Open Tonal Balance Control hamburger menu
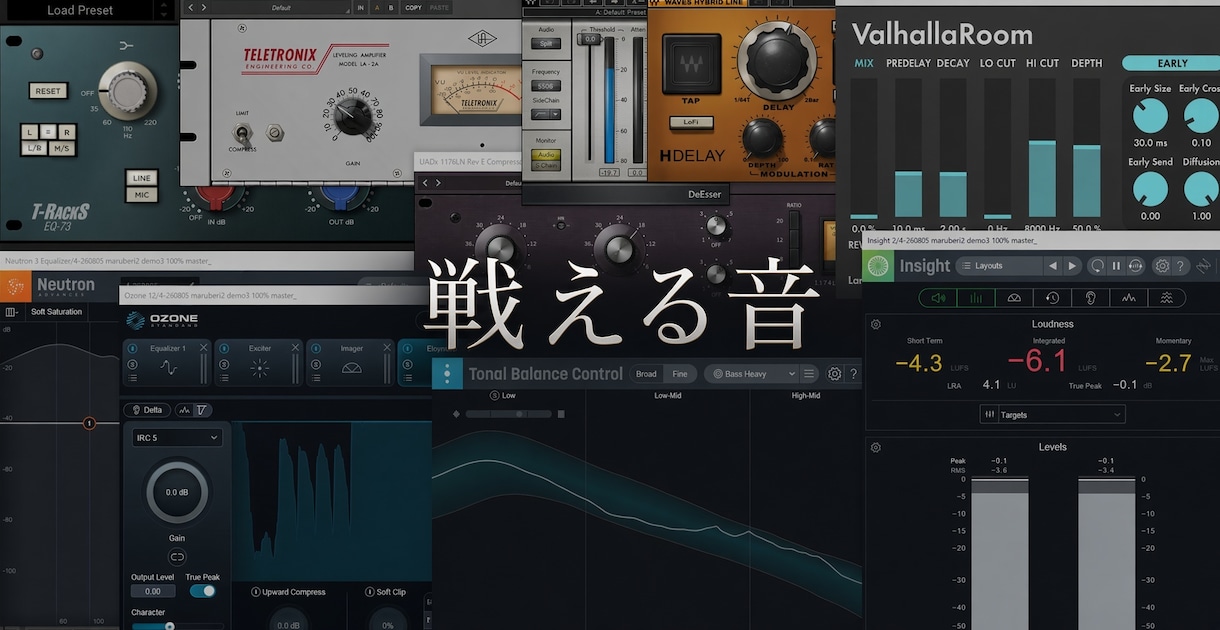The image size is (1220, 630). click(810, 374)
